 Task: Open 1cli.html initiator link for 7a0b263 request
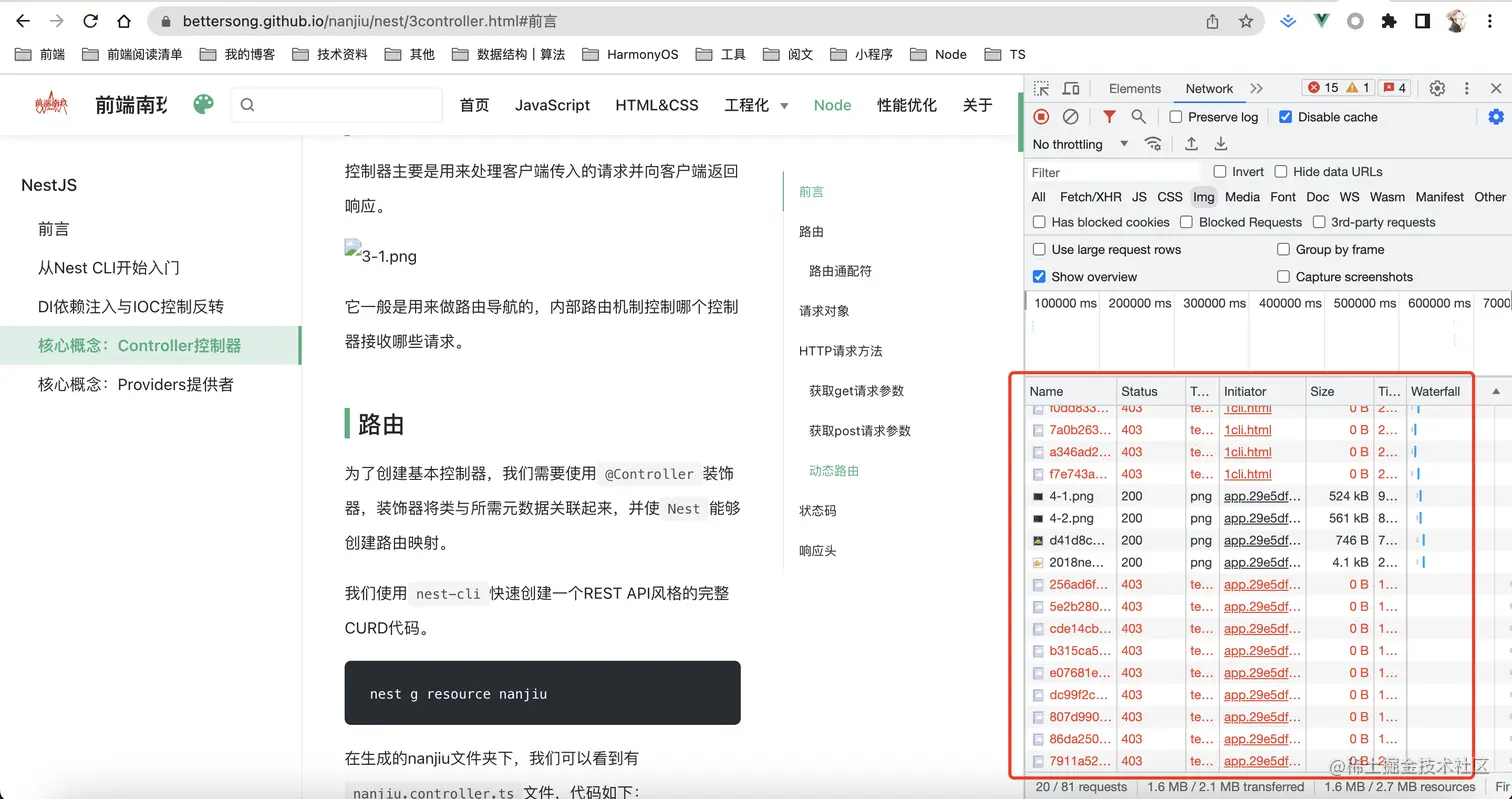1247,430
